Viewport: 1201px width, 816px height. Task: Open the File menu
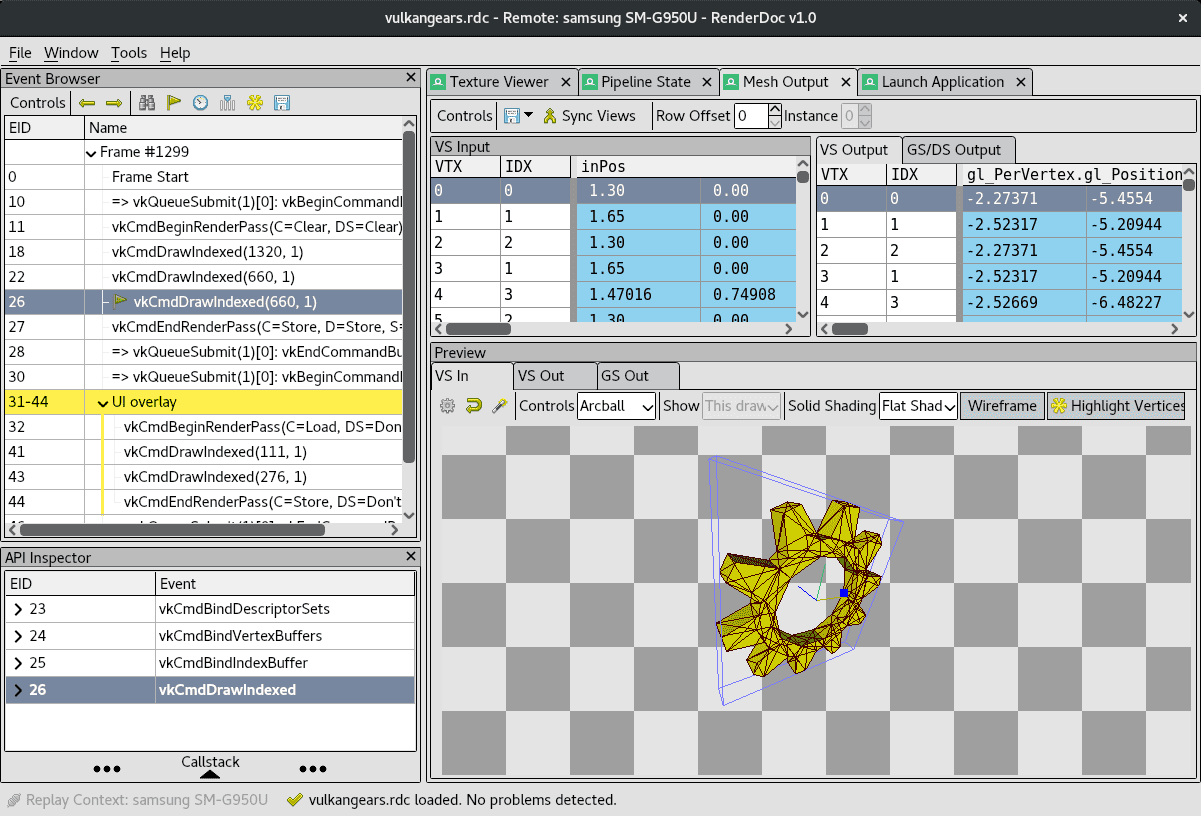[x=20, y=53]
